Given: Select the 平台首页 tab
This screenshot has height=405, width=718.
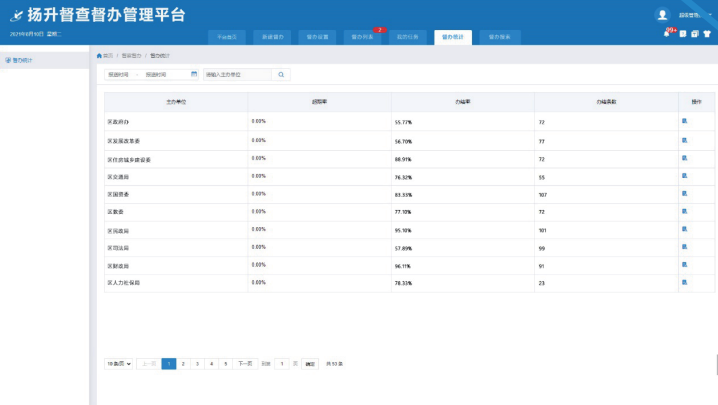Looking at the screenshot, I should [228, 36].
